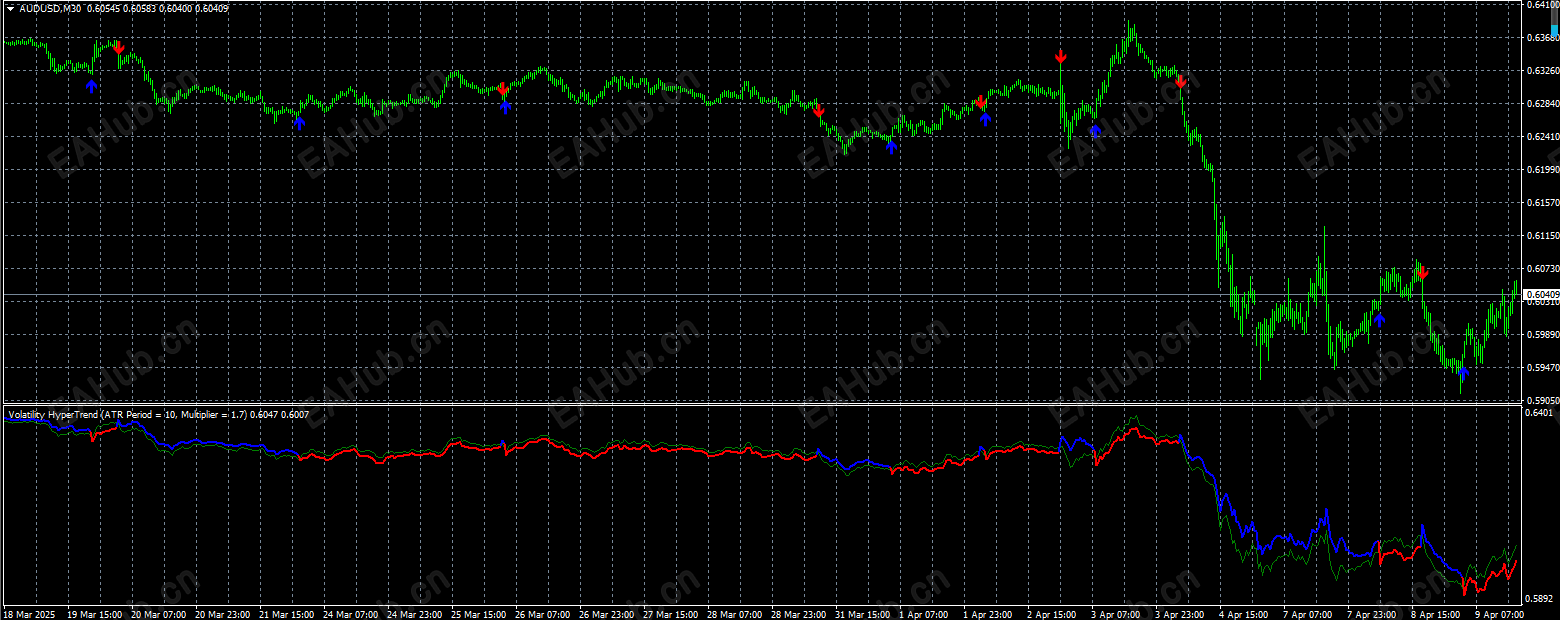The height and width of the screenshot is (620, 1560).
Task: Click the 20 Mar 23:00 time label
Action: [x=221, y=613]
